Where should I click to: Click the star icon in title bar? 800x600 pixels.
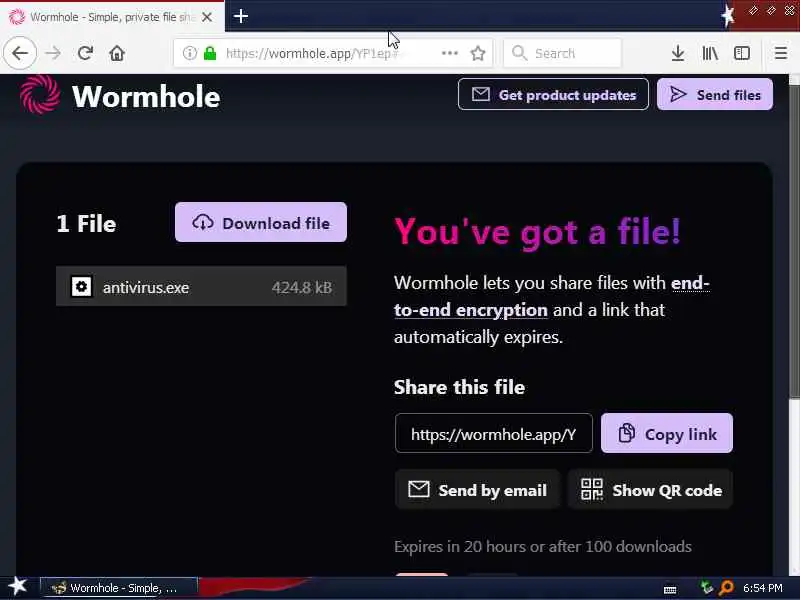[728, 15]
